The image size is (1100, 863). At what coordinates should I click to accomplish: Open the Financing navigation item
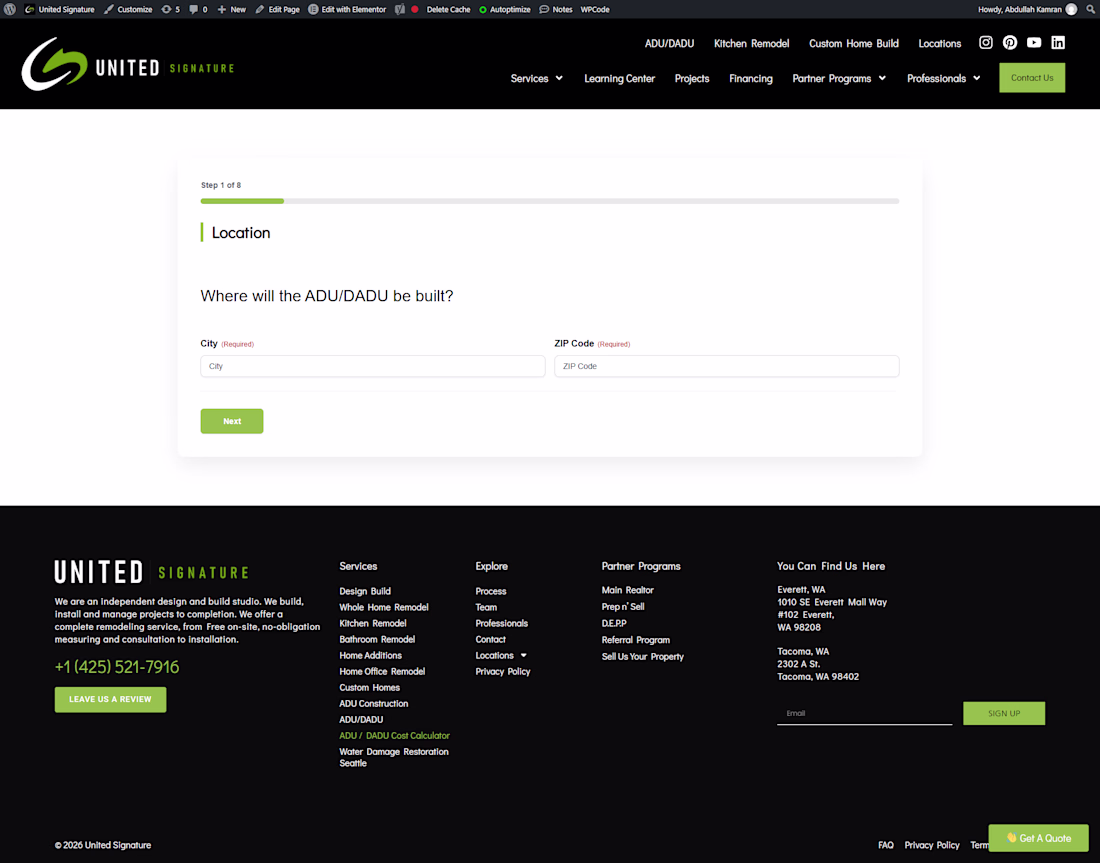[751, 79]
